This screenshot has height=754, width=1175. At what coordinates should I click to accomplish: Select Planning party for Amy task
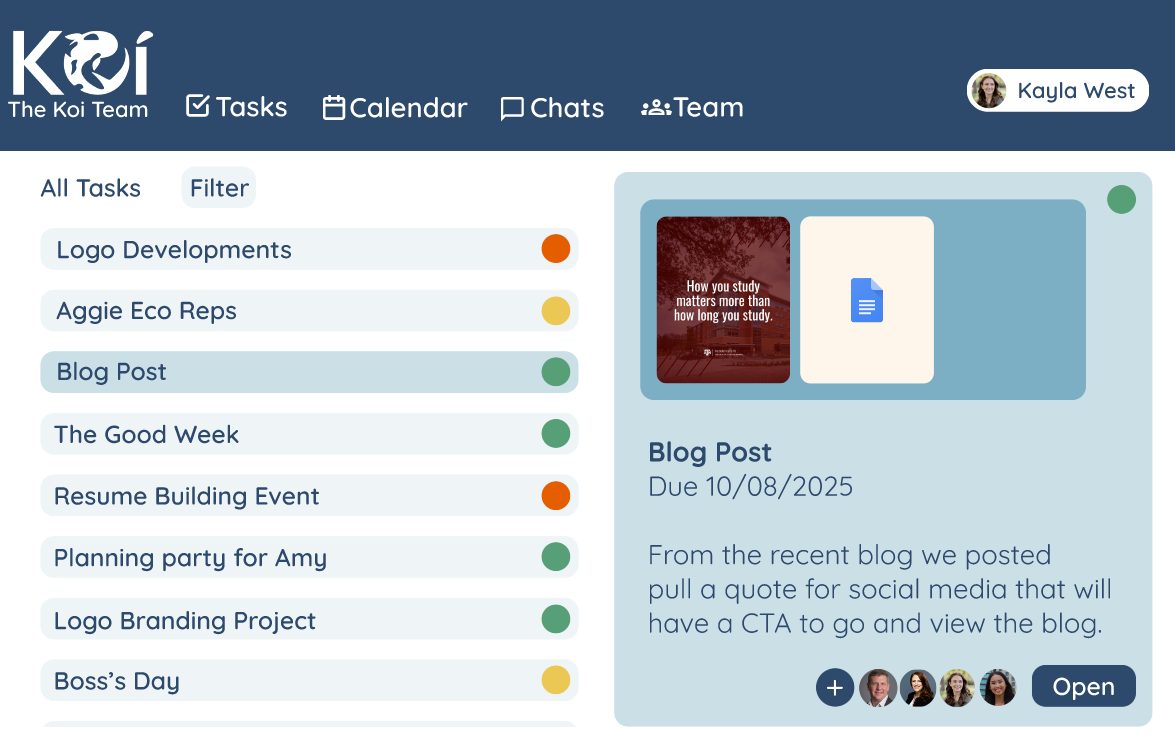[x=190, y=558]
